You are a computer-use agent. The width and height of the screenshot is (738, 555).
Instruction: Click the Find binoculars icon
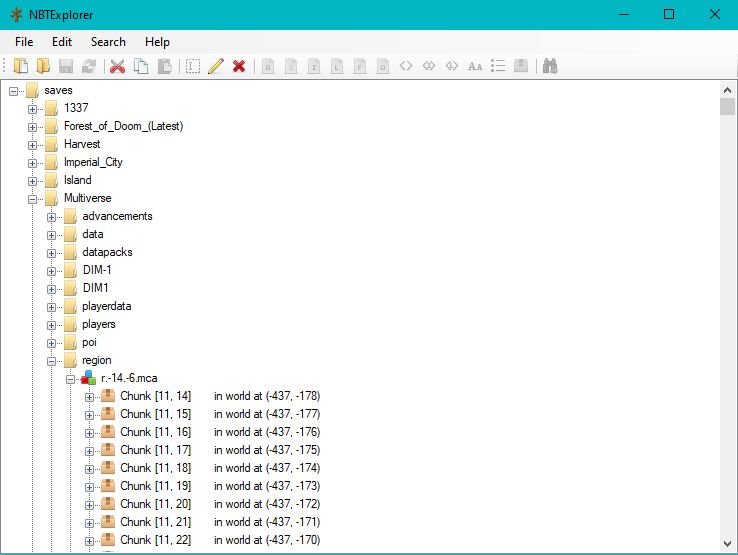(550, 66)
